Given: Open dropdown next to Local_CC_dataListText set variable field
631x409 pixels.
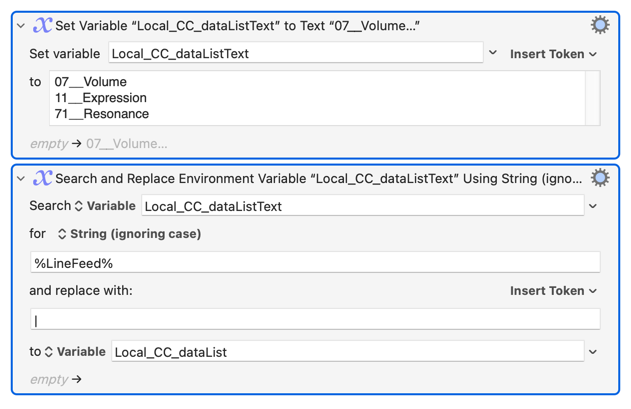Looking at the screenshot, I should coord(493,53).
